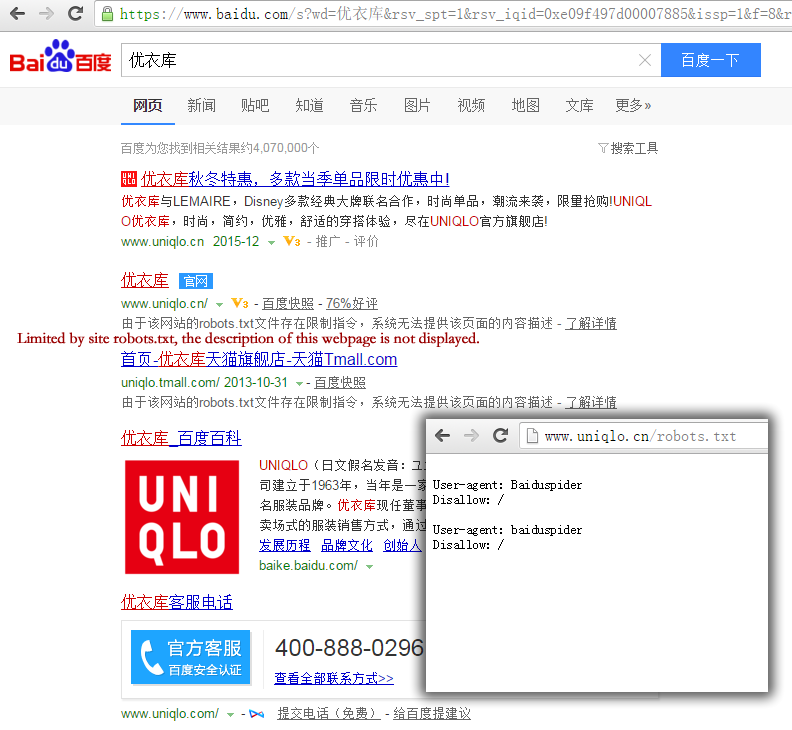Expand dropdown arrow next to www.uniqlo.cn/
The width and height of the screenshot is (792, 730).
(x=219, y=305)
